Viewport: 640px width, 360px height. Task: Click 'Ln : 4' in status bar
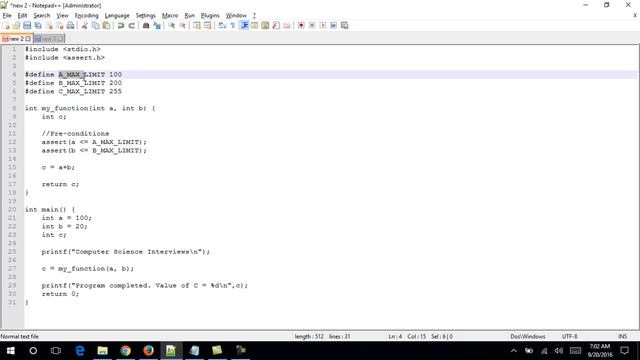coord(395,336)
